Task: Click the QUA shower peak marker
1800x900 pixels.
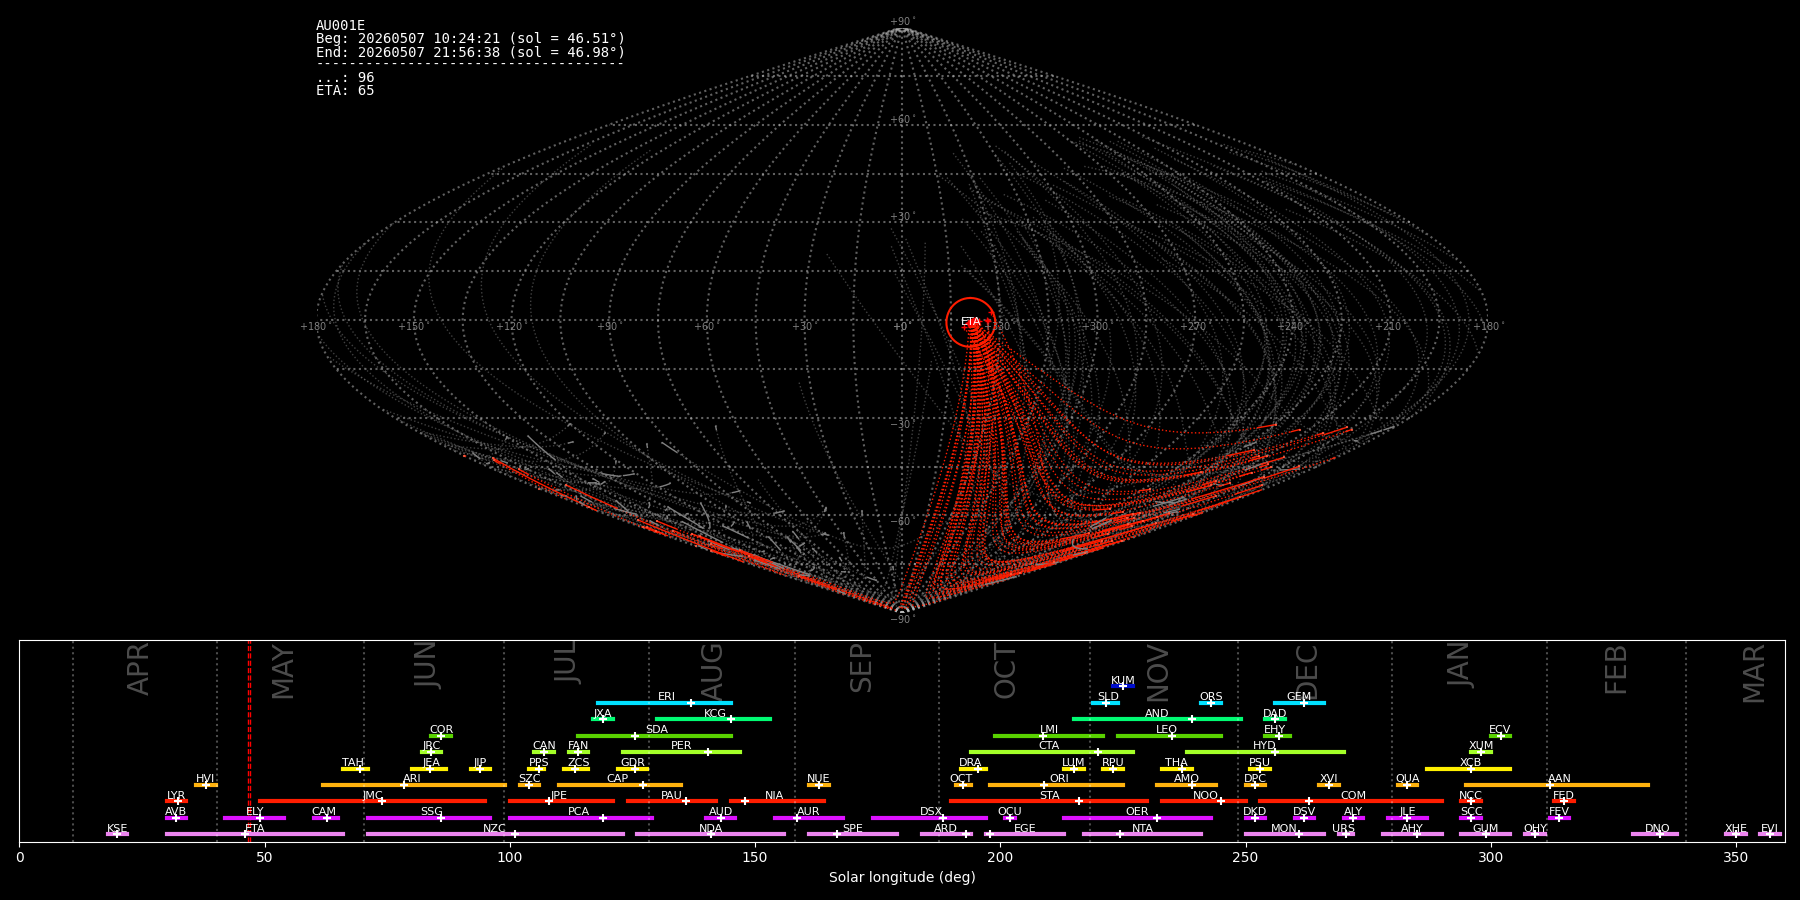Action: click(1406, 785)
